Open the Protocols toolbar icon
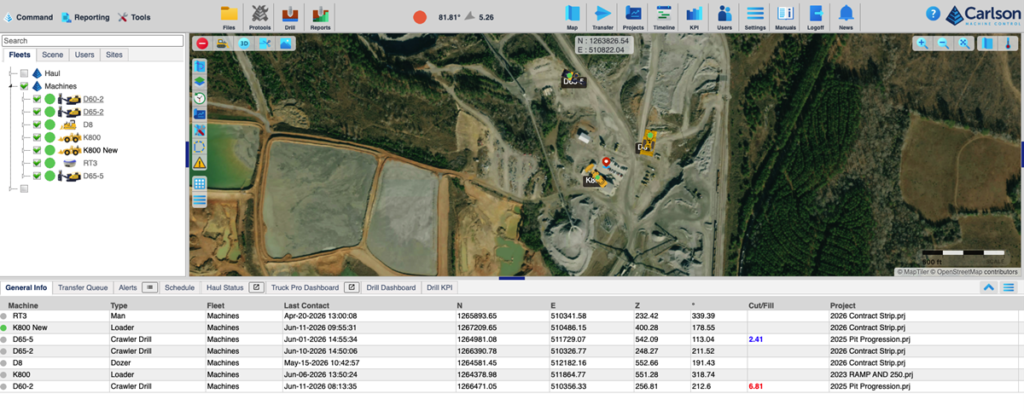The image size is (1024, 417). (x=259, y=16)
